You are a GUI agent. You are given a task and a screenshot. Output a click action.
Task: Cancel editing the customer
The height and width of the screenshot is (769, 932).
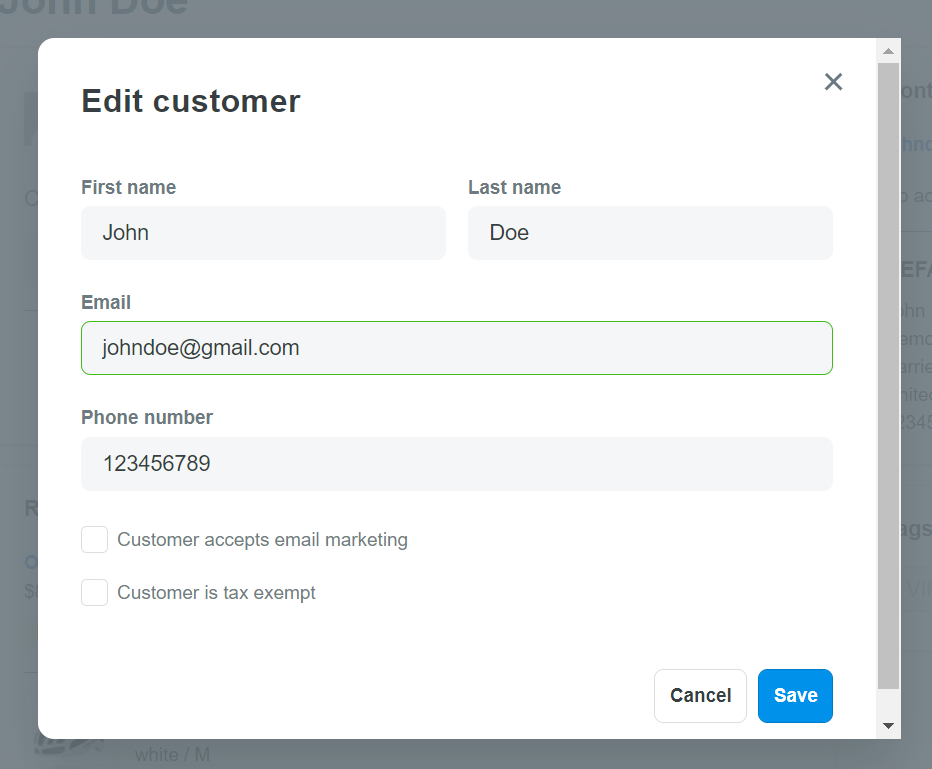click(700, 696)
